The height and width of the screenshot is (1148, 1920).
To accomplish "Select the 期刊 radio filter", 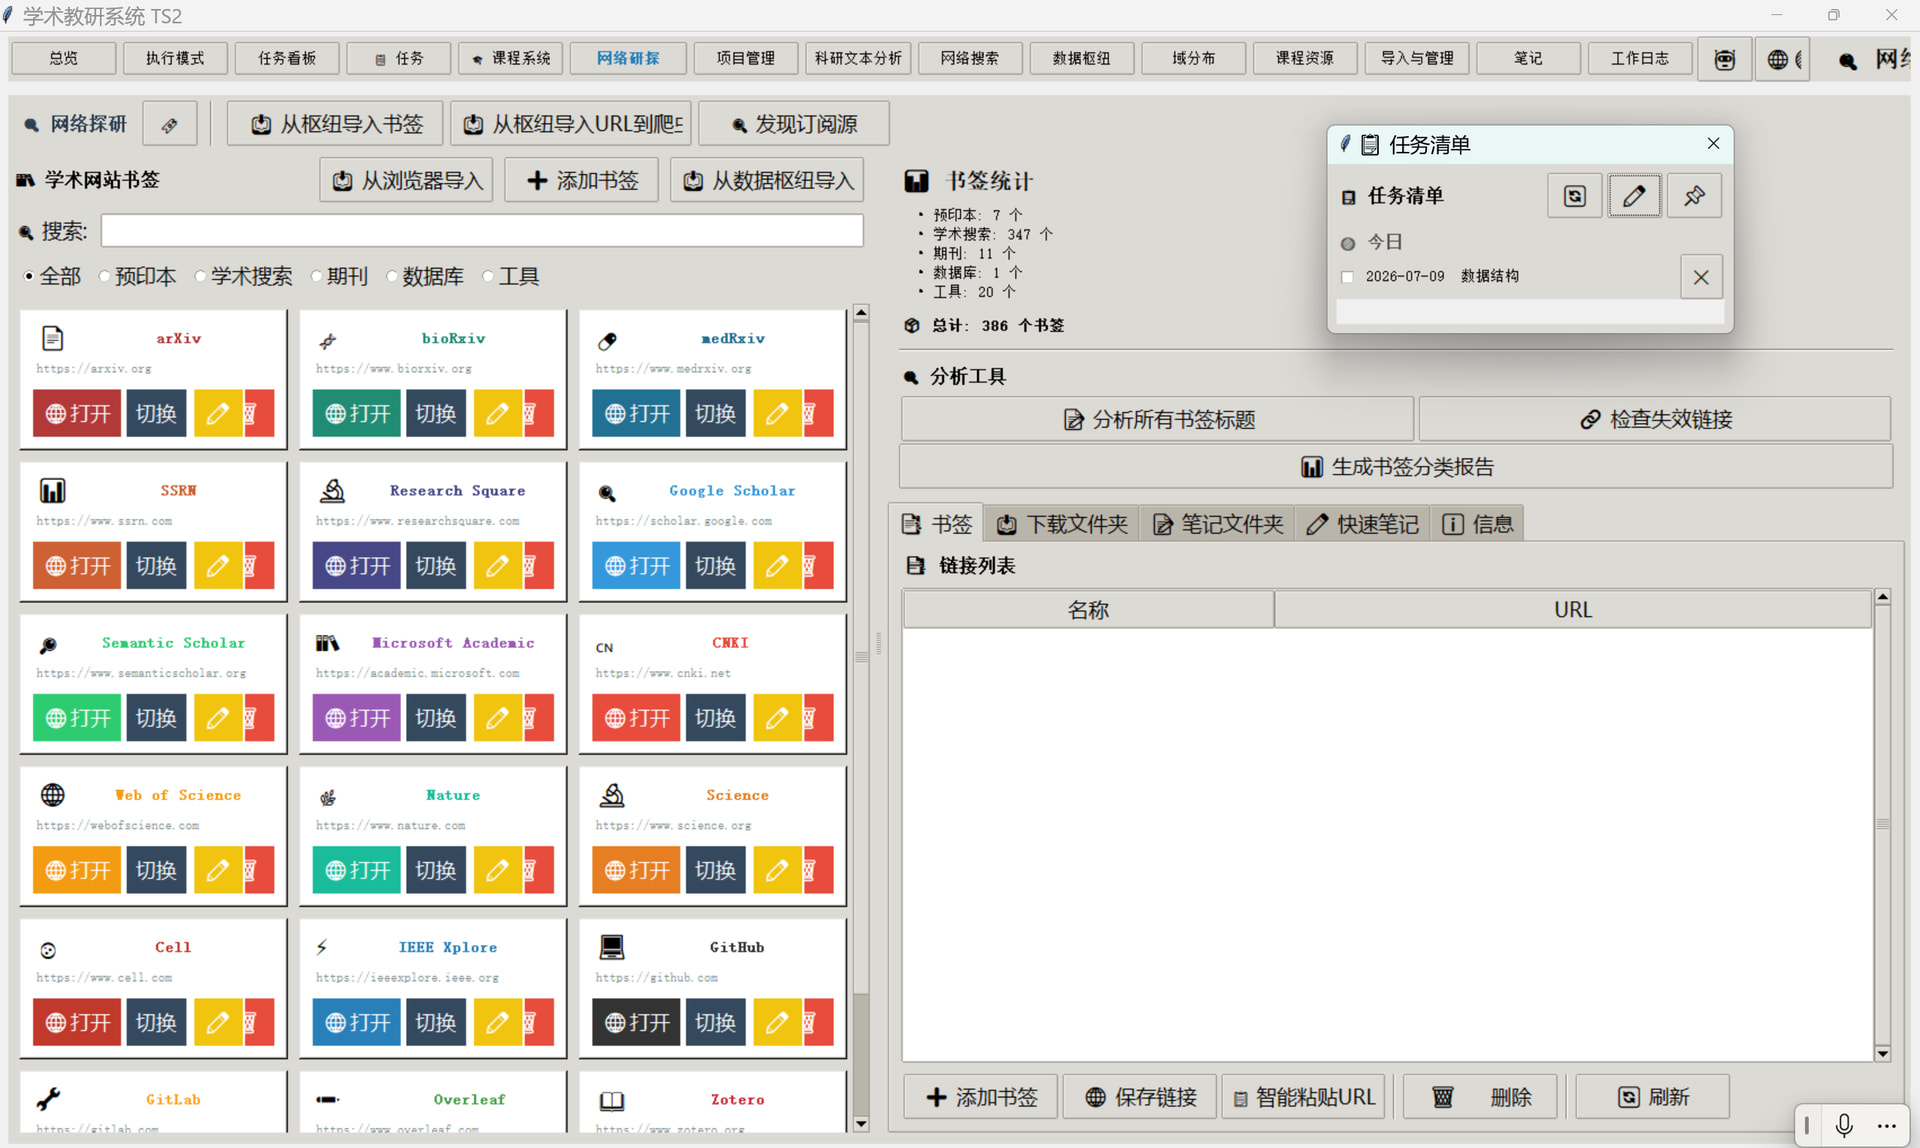I will pyautogui.click(x=339, y=276).
